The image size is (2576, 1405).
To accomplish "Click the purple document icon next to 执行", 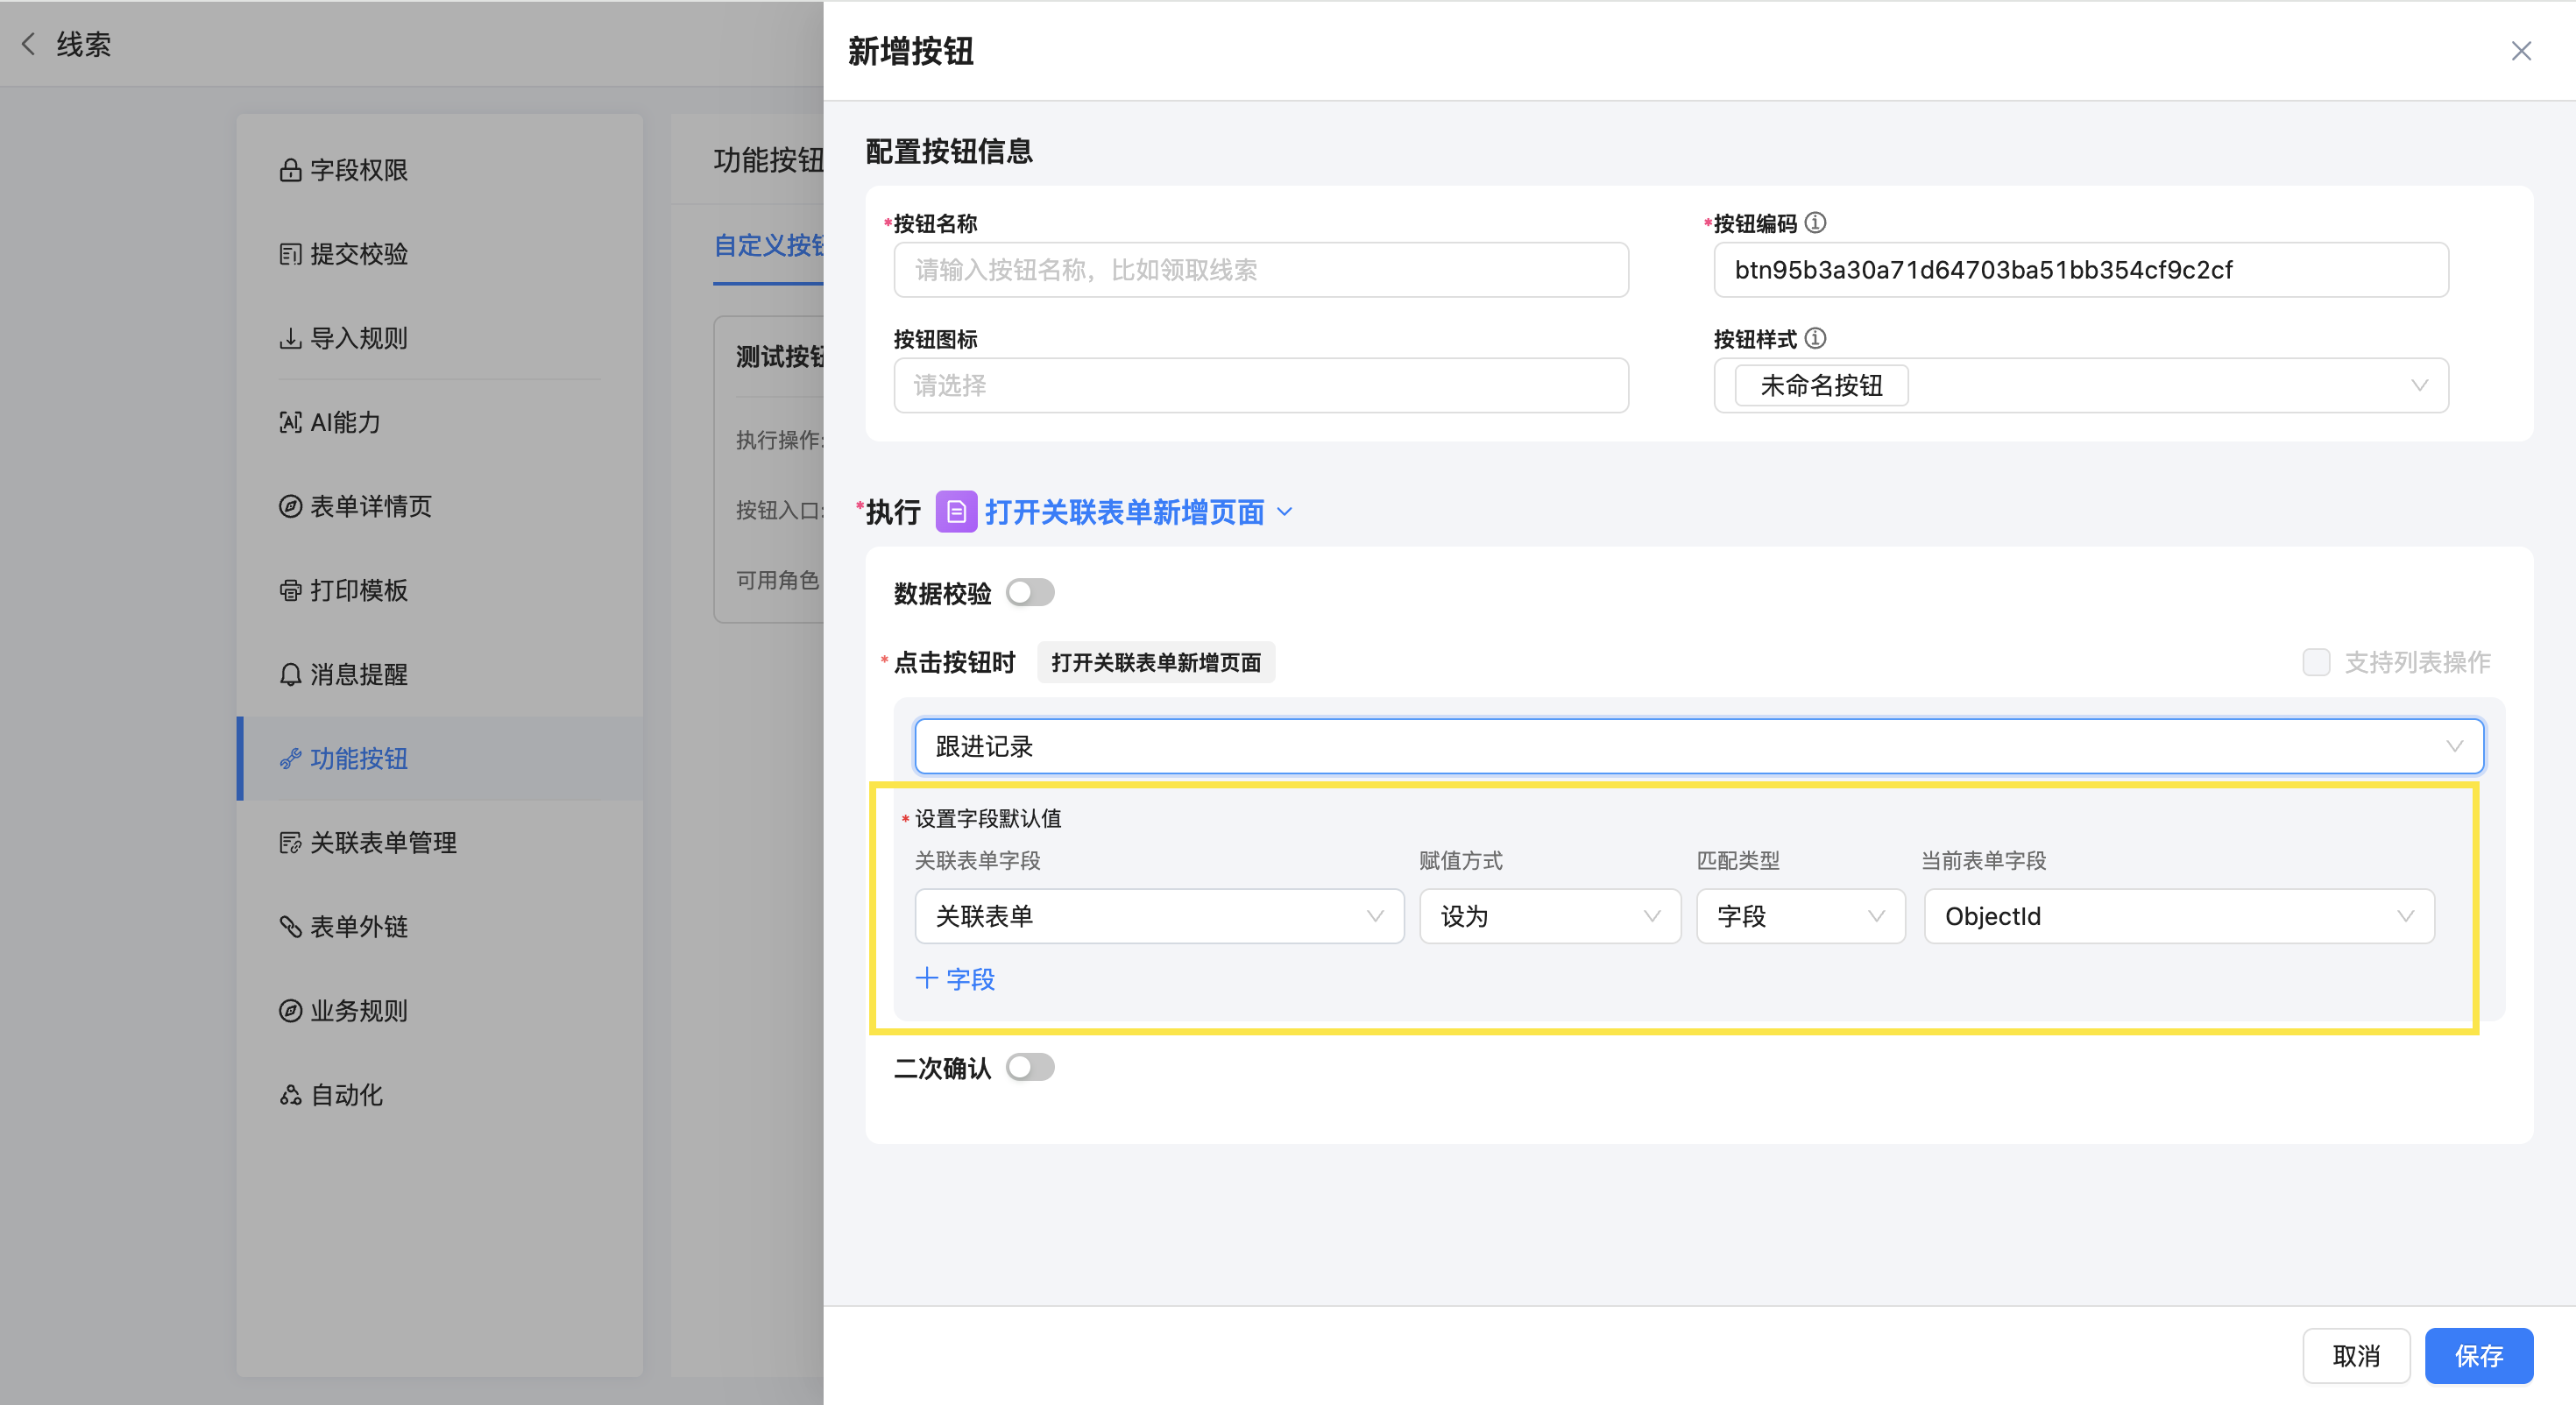I will [956, 512].
